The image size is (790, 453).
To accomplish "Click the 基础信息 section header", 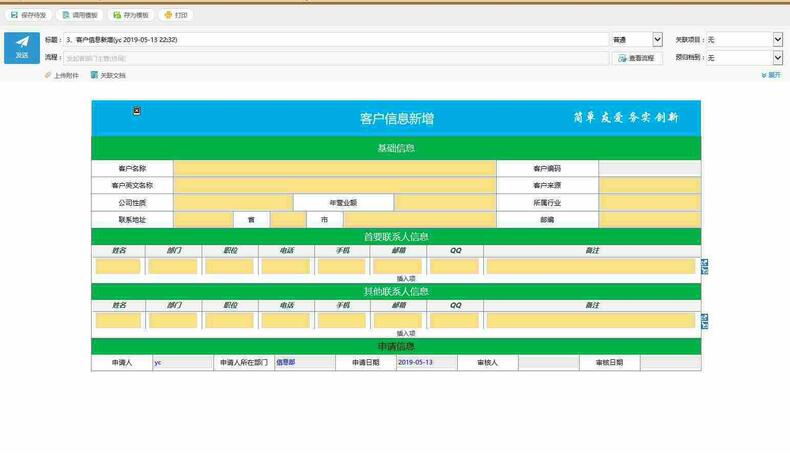I will click(x=396, y=148).
